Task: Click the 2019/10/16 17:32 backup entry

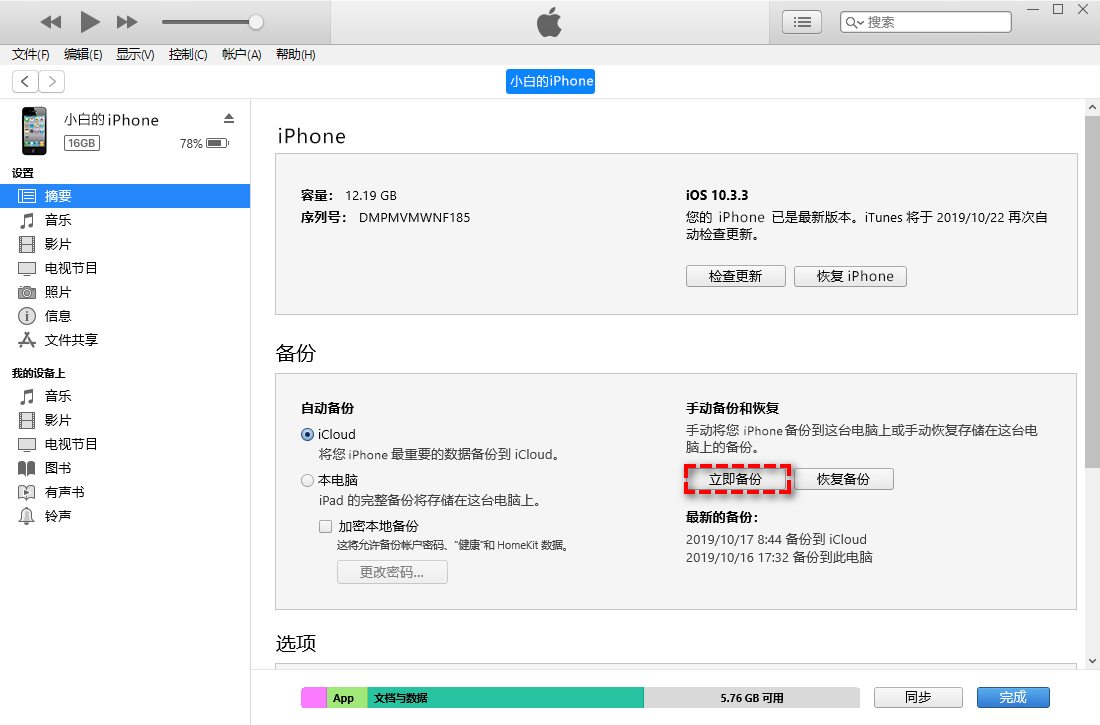Action: (x=779, y=557)
